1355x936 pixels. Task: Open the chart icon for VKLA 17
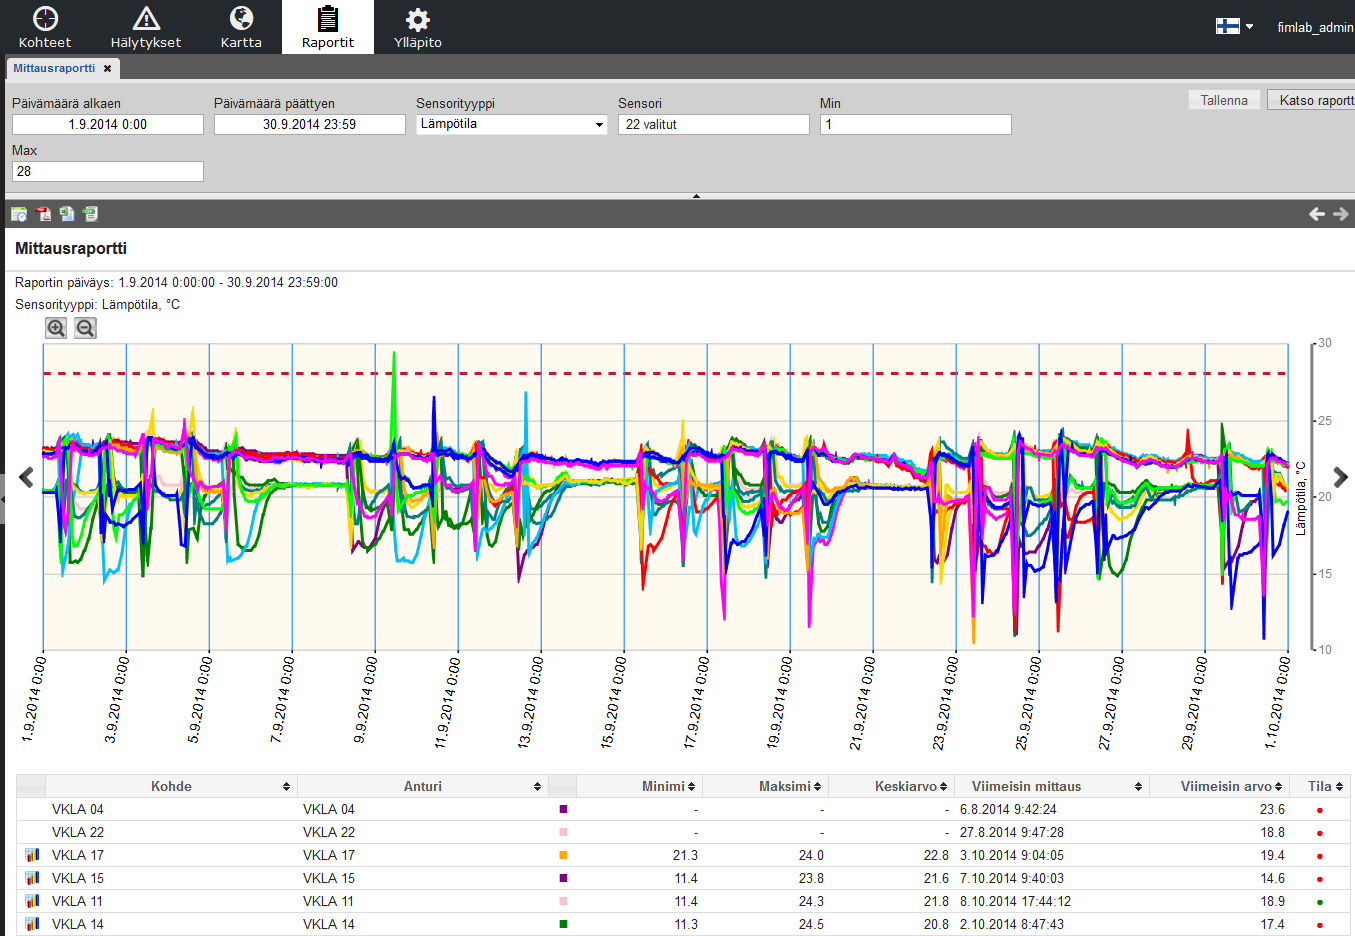(32, 855)
